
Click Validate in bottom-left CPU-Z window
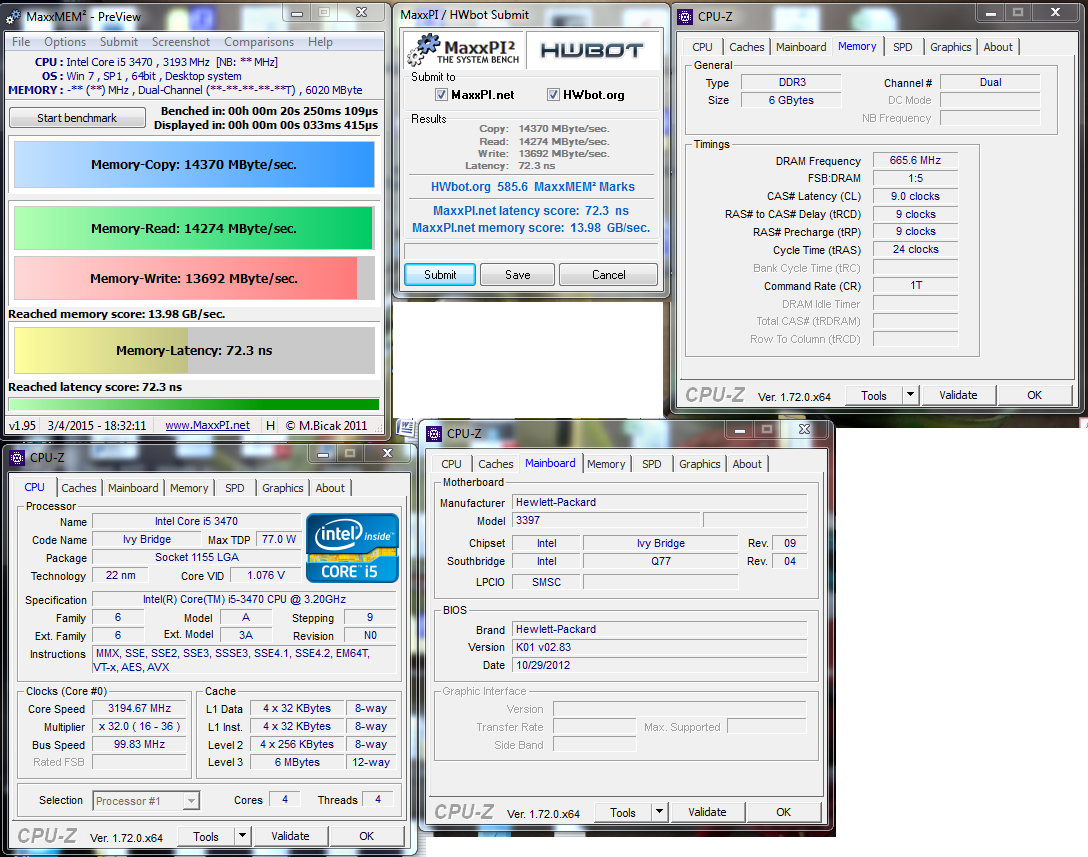click(290, 836)
